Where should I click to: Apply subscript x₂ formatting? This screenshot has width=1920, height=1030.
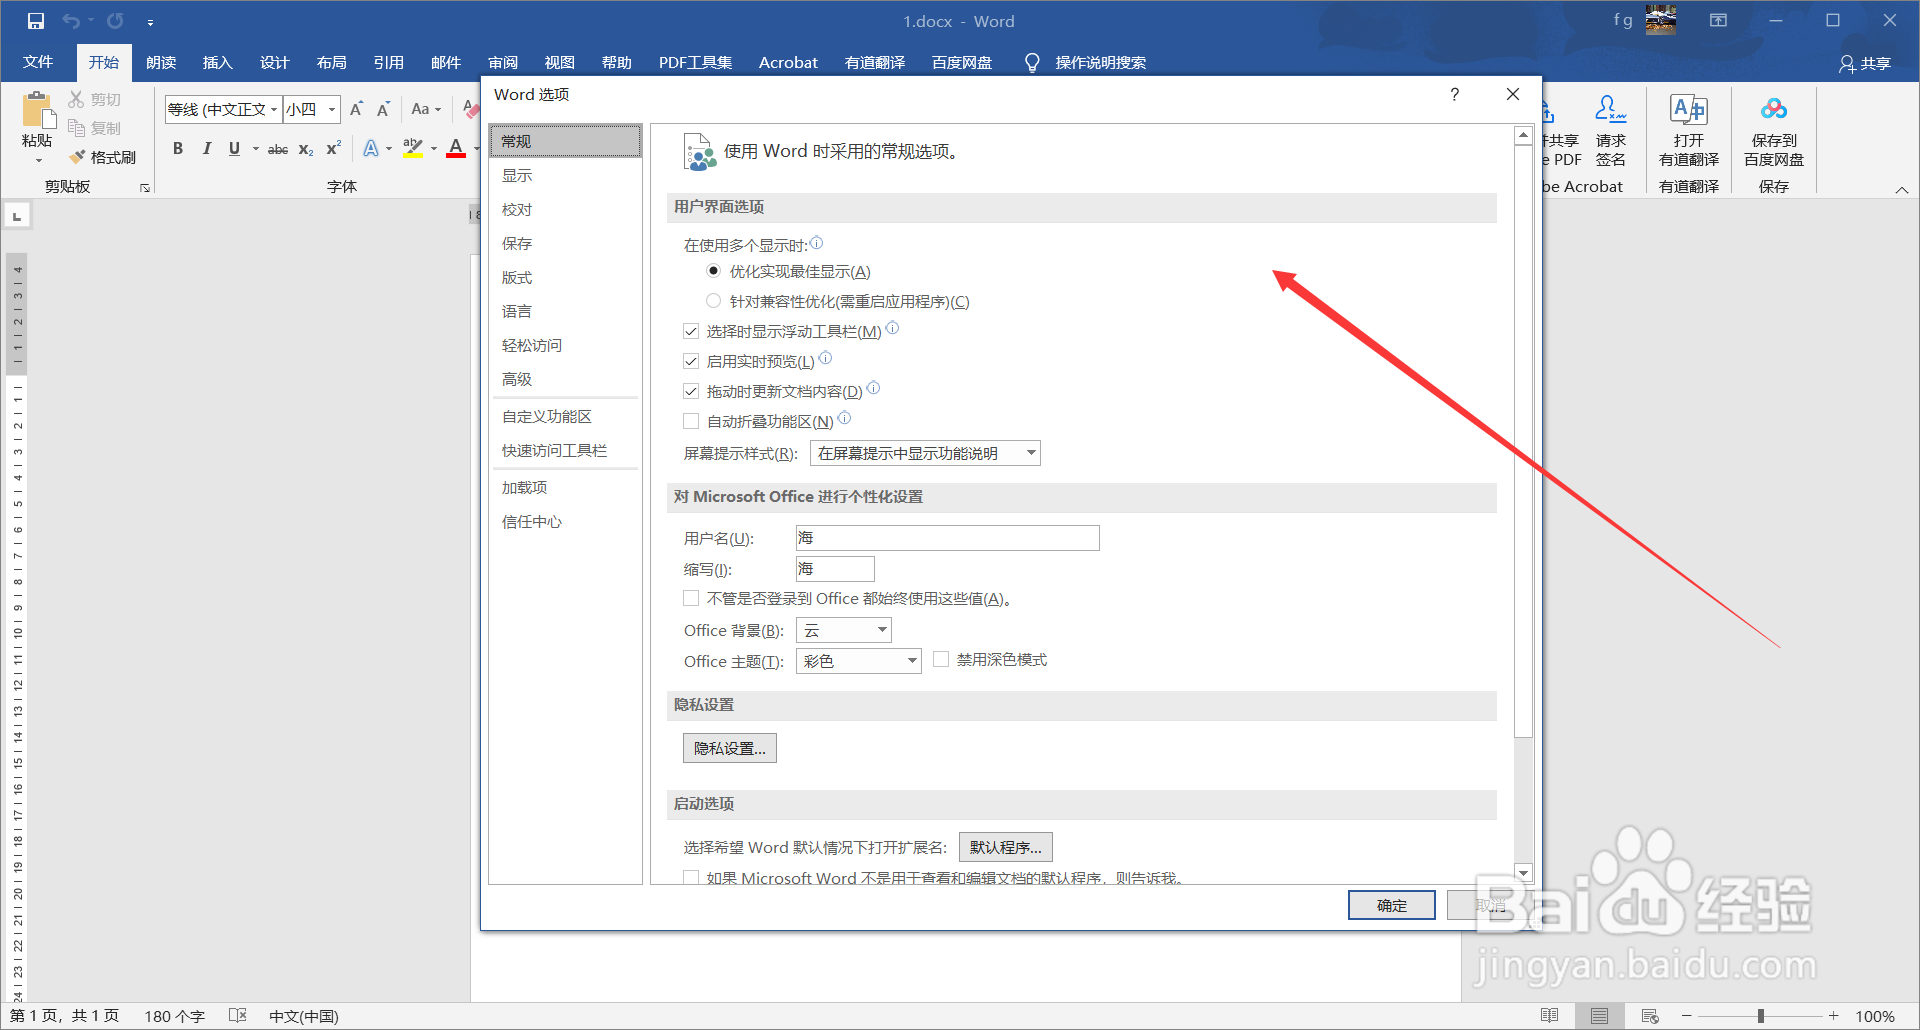[306, 148]
